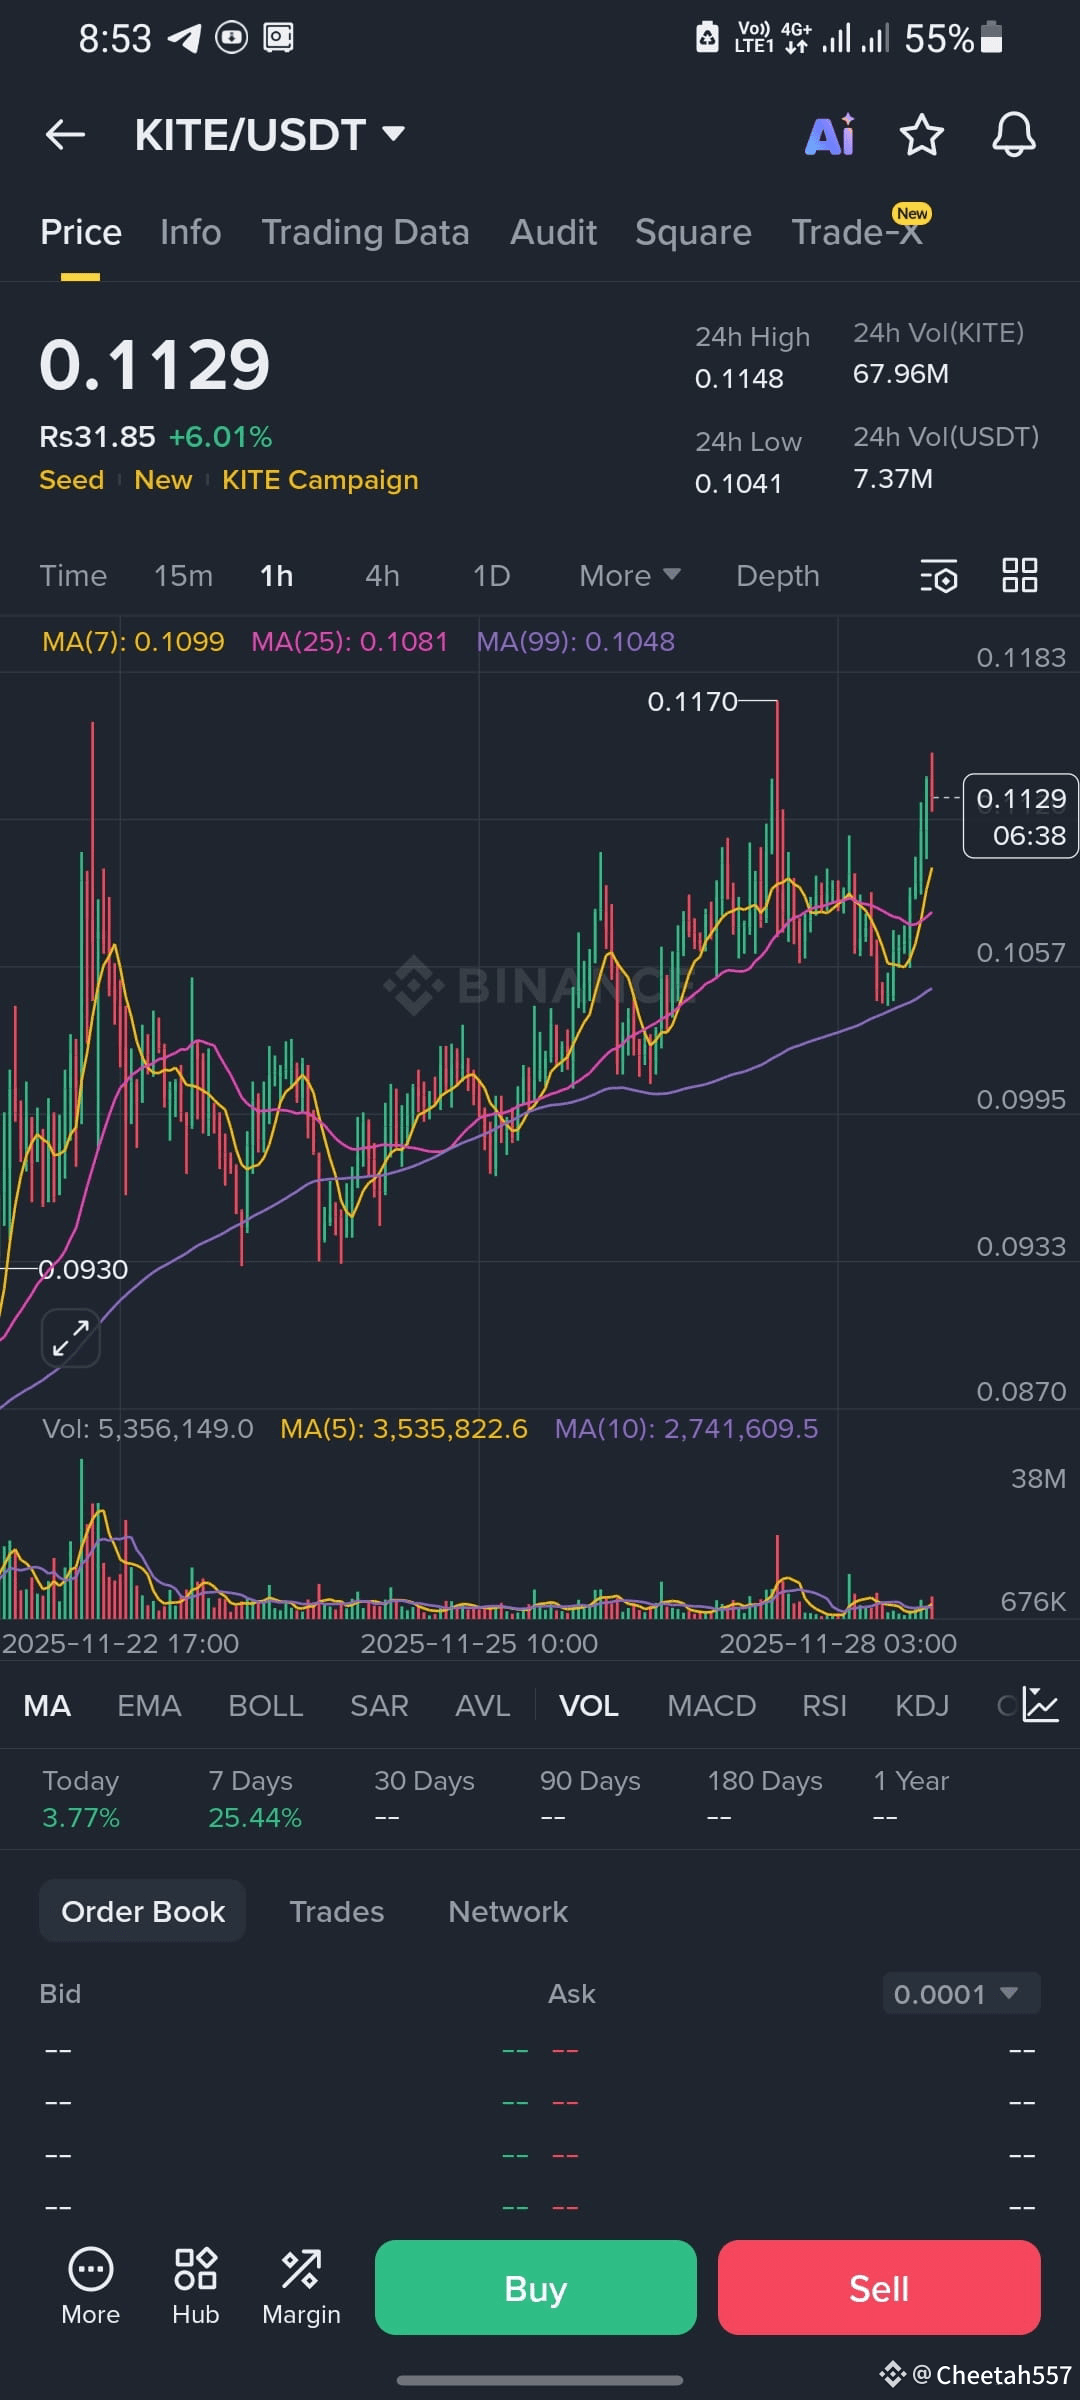Tap the 7 Days 25.44% change
1080x2400 pixels.
254,1799
